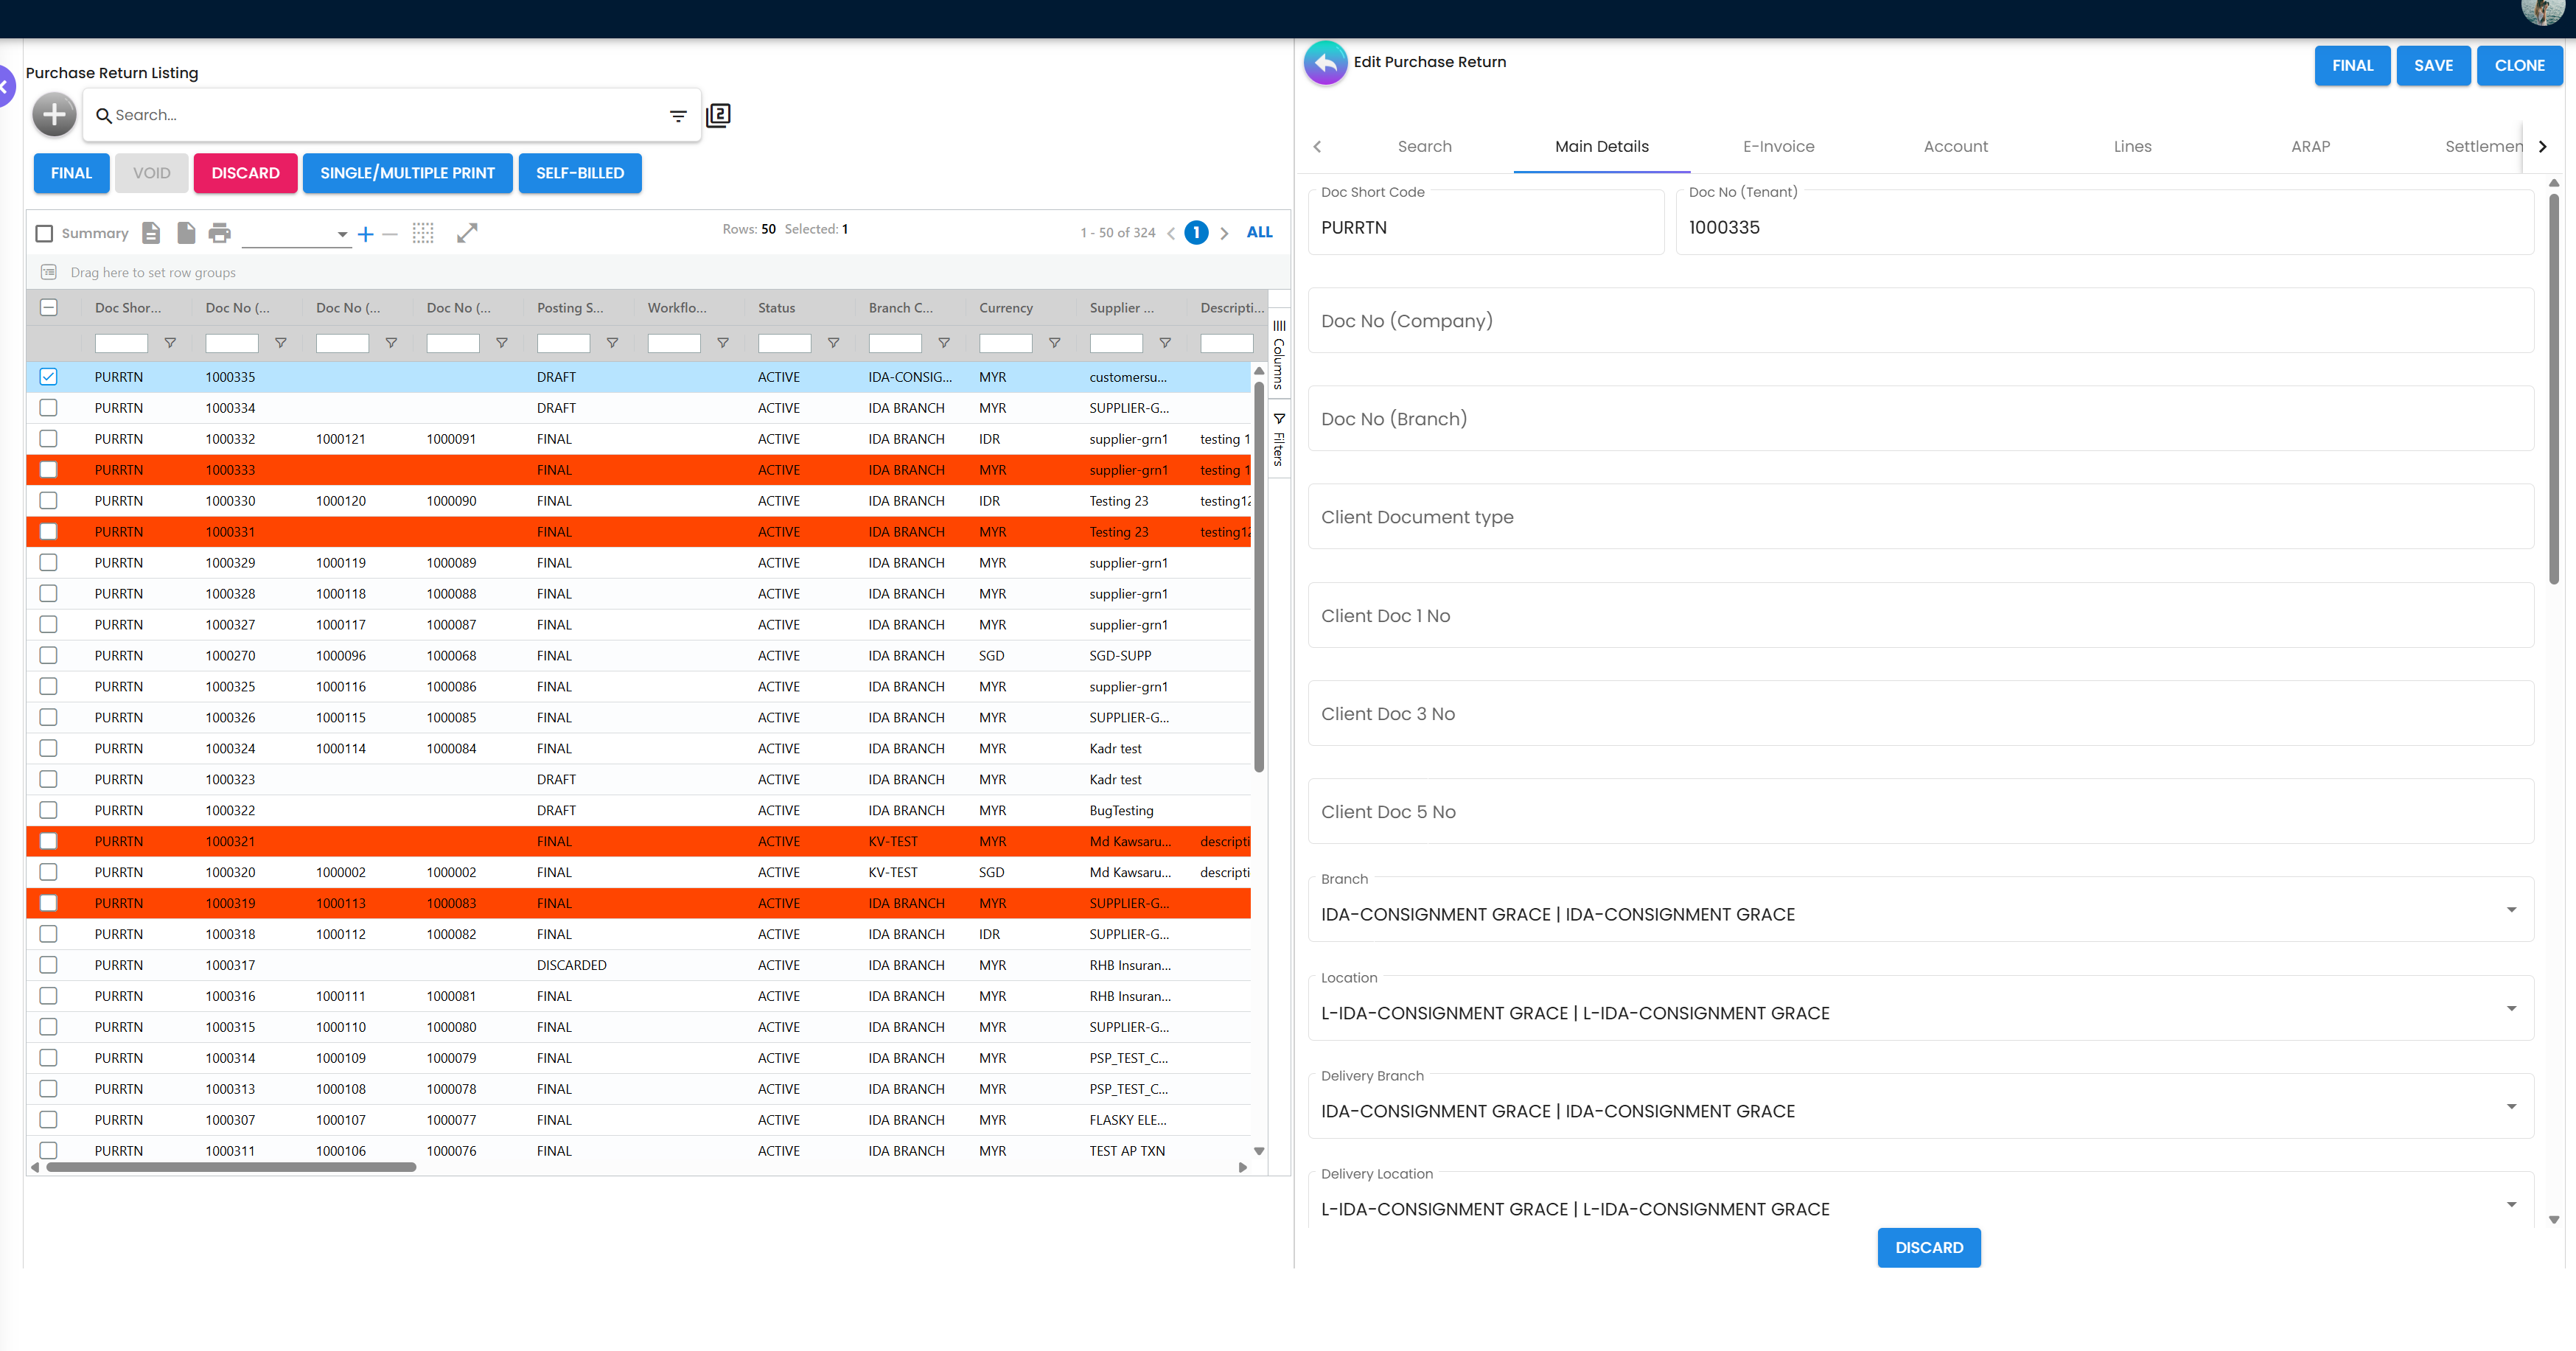The height and width of the screenshot is (1351, 2576).
Task: Click the filter icon under Supplier column
Action: tap(1165, 343)
